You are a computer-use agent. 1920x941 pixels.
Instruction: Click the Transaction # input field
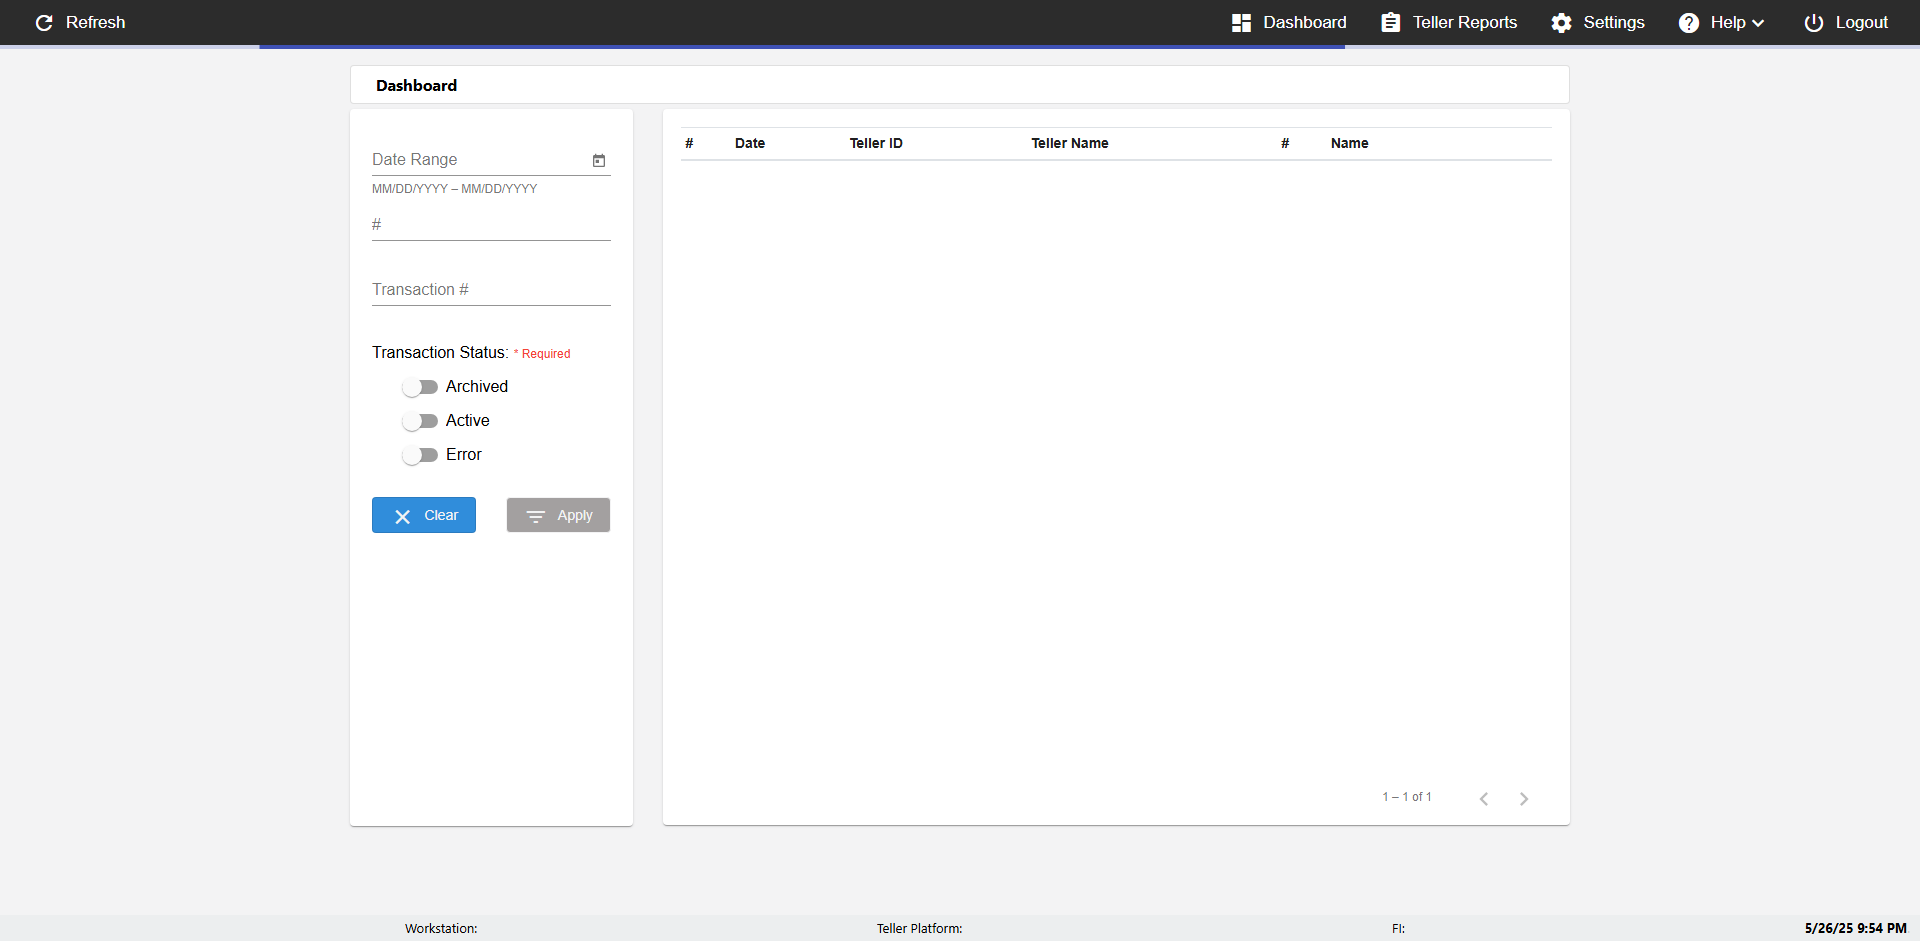[x=491, y=290]
